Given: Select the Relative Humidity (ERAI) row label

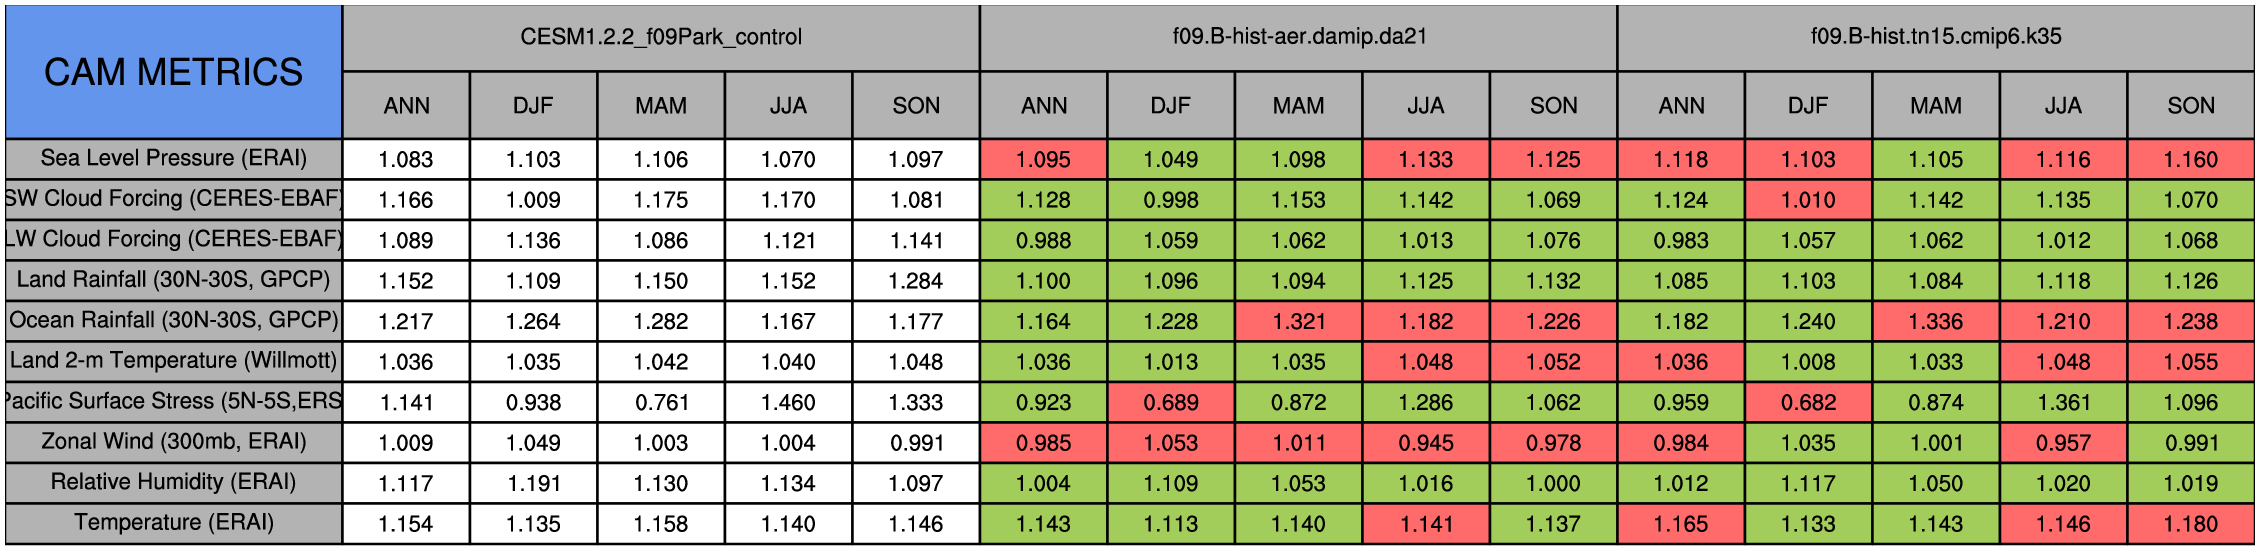Looking at the screenshot, I should (x=173, y=482).
